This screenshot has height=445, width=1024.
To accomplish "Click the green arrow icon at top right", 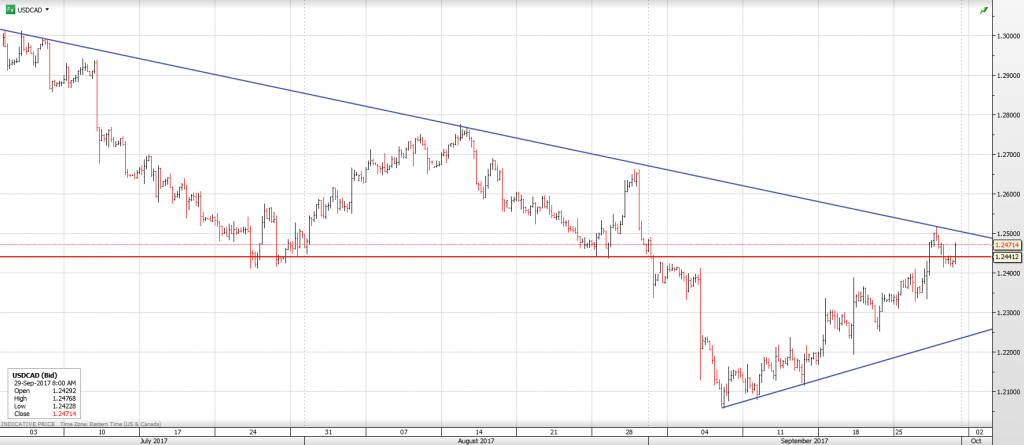I will click(983, 9).
